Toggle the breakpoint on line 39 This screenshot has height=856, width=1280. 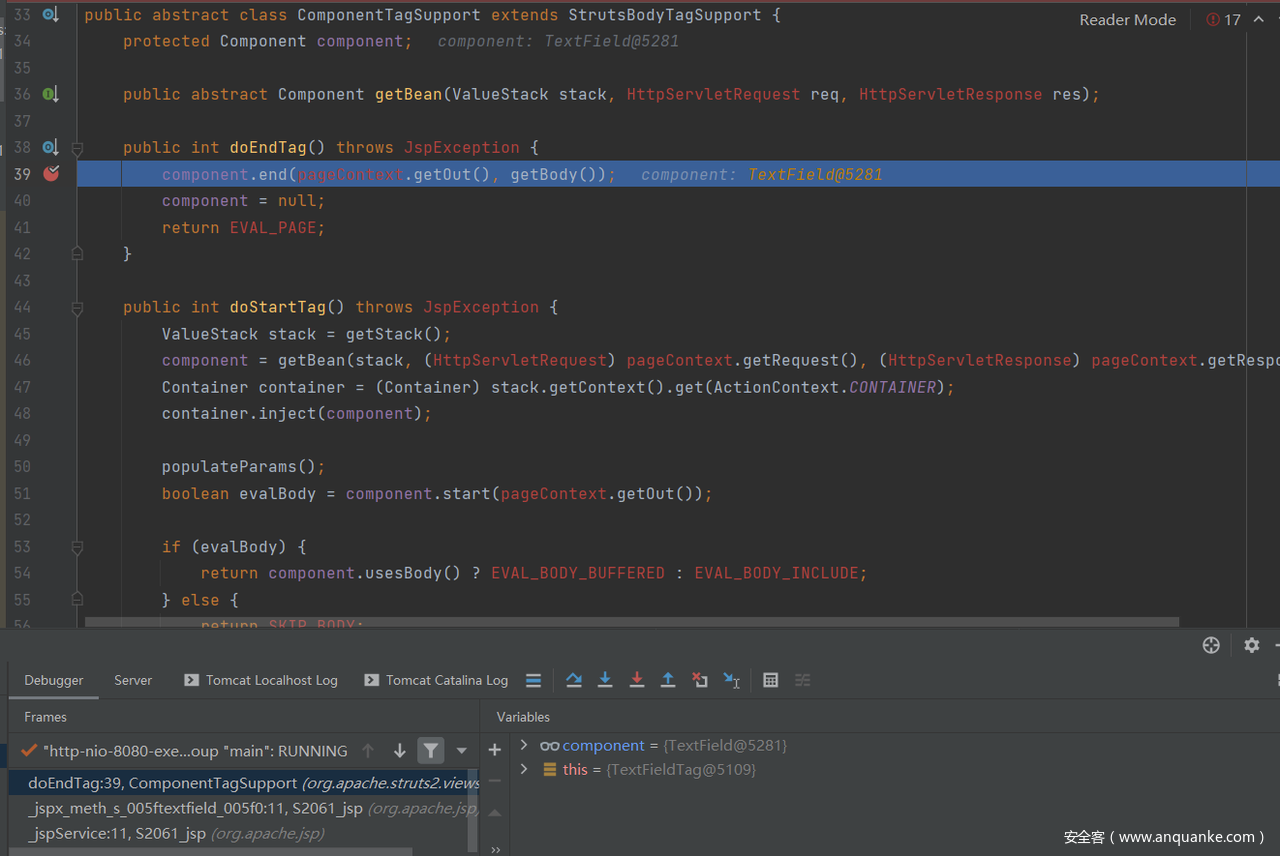coord(51,174)
